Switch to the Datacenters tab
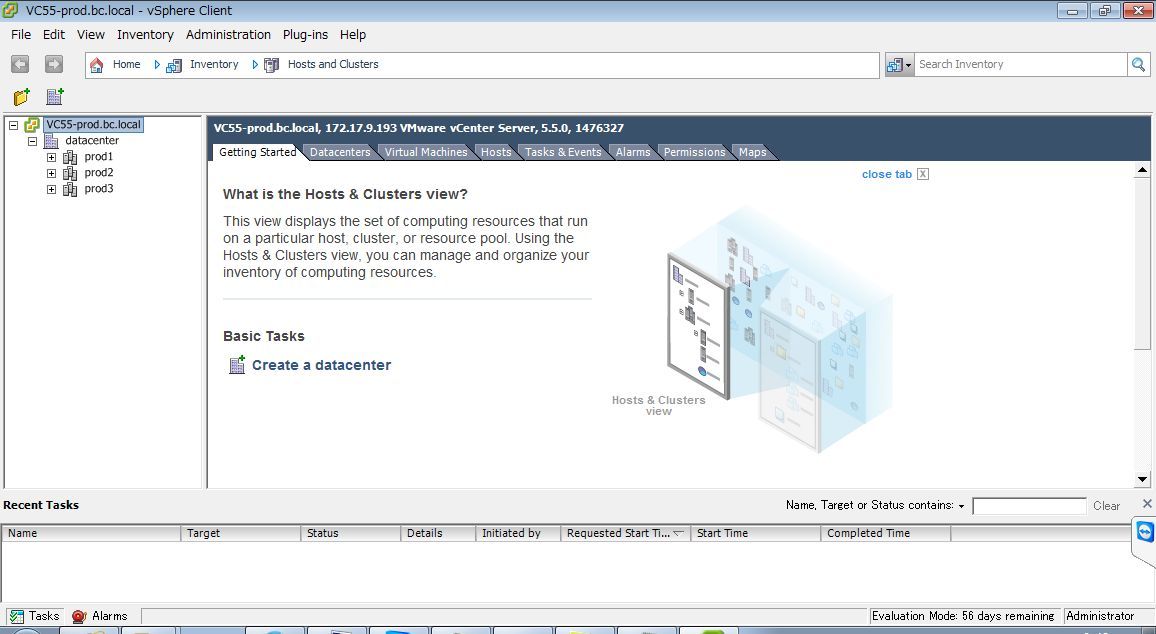The width and height of the screenshot is (1156, 634). pyautogui.click(x=340, y=152)
